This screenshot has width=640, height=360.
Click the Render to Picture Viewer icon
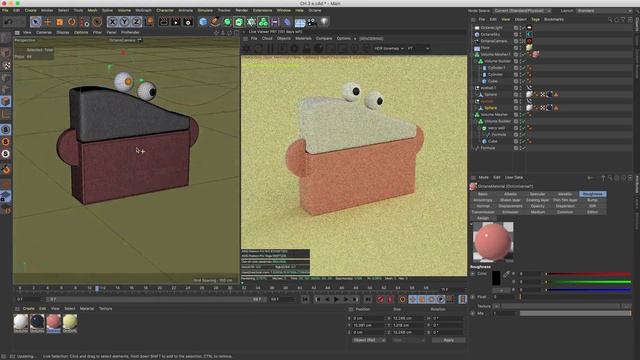(176, 22)
